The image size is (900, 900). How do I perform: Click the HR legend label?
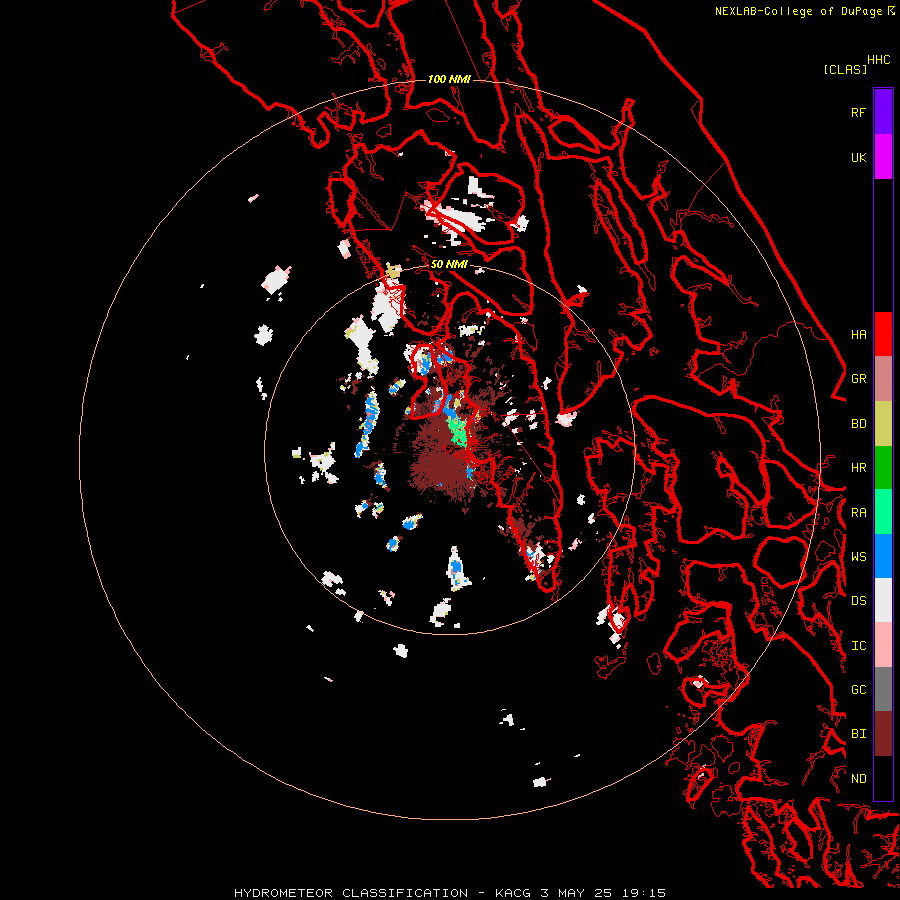[x=858, y=468]
